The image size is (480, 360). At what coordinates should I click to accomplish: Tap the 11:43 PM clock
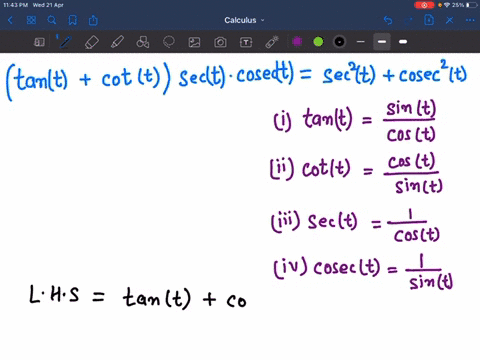coord(15,5)
